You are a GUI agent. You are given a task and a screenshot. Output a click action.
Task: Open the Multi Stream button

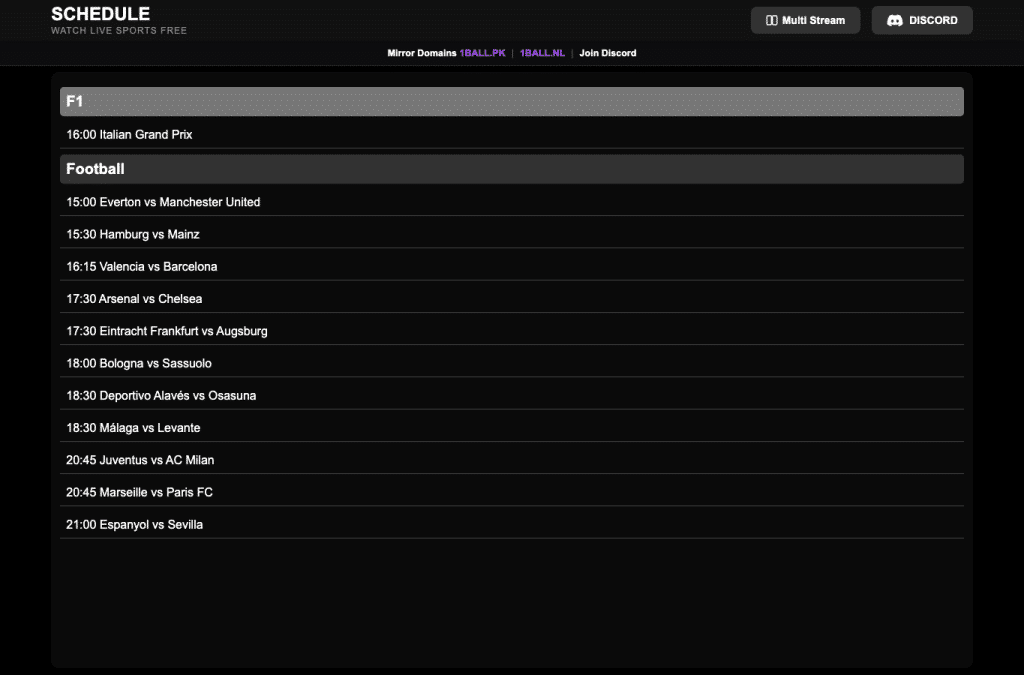click(805, 20)
